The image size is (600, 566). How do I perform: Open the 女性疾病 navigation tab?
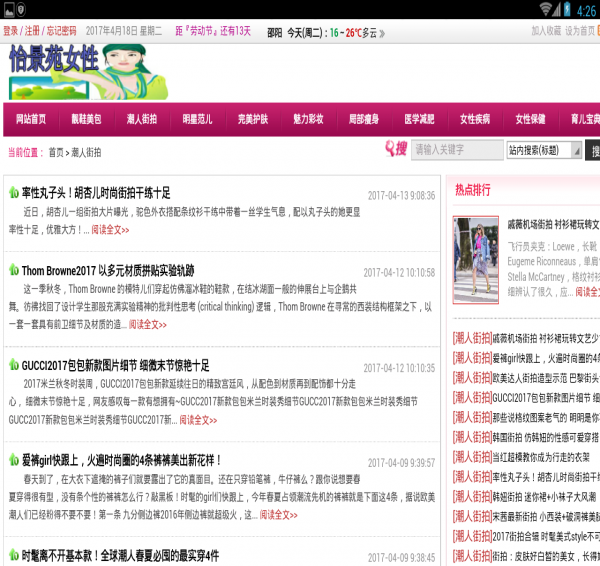click(x=475, y=119)
